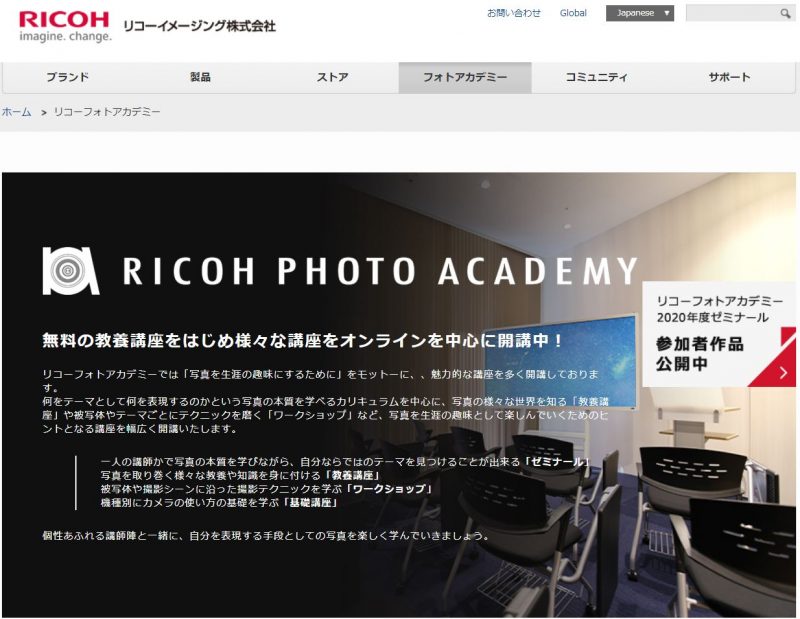This screenshot has height=619, width=800.
Task: Click リコーフォトアカデミー breadcrumb text
Action: click(107, 112)
